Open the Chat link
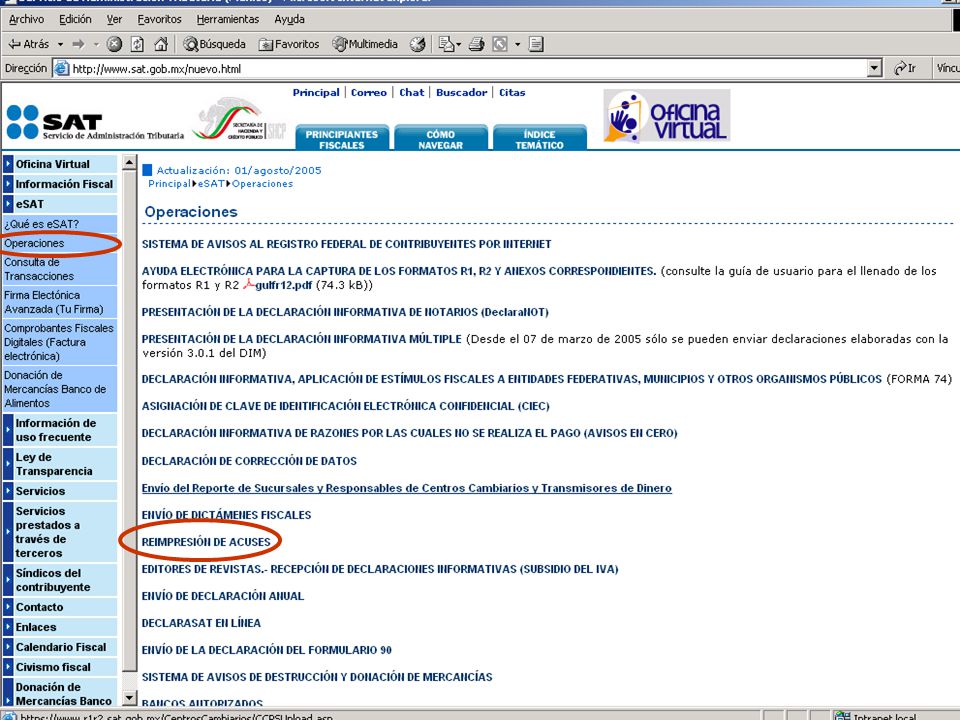960x720 pixels. 411,92
